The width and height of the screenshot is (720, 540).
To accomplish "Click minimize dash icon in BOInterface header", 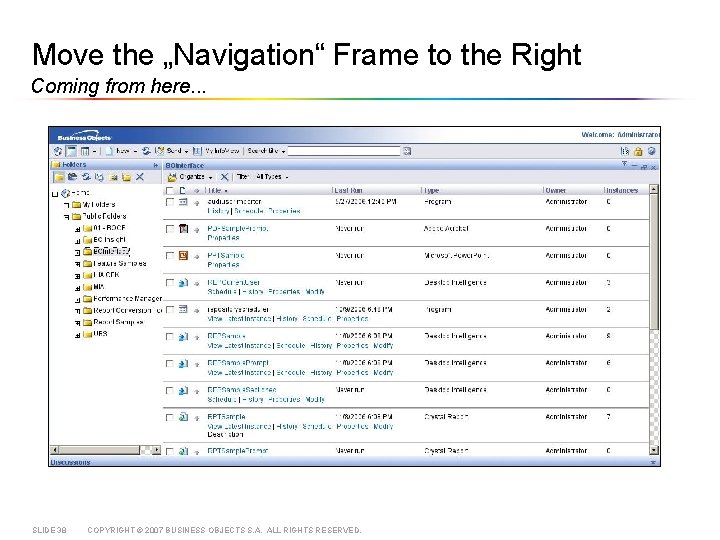I will (635, 165).
